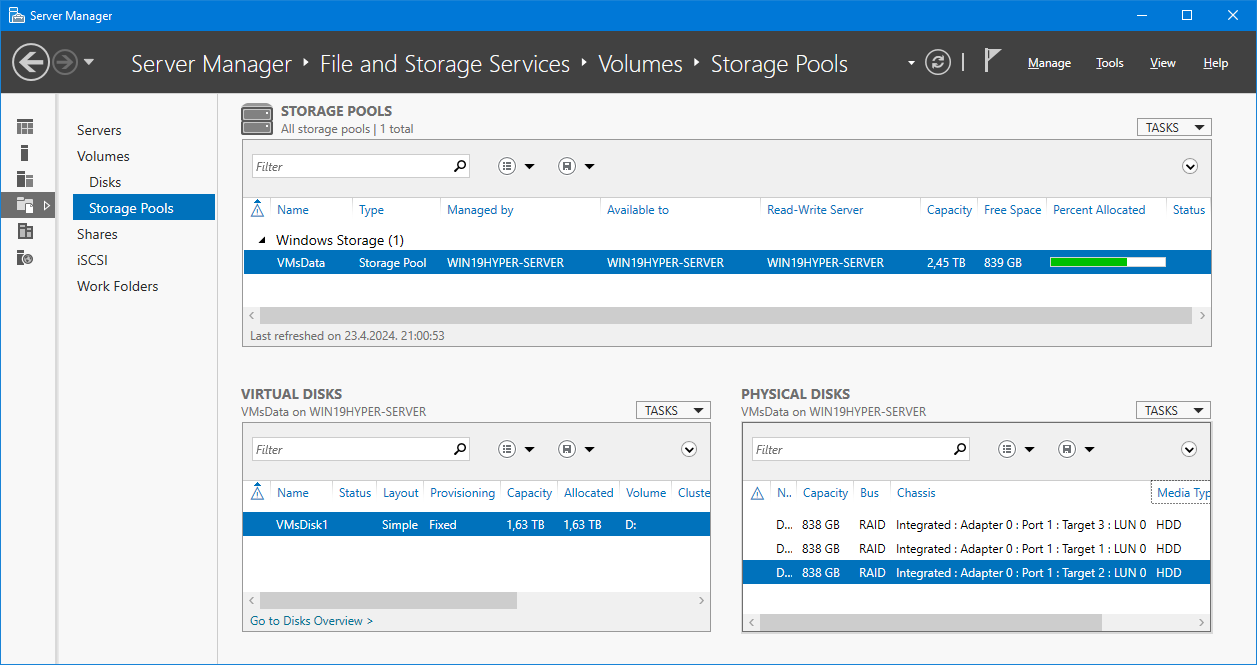Select Servers in navigation pane

pyautogui.click(x=99, y=130)
